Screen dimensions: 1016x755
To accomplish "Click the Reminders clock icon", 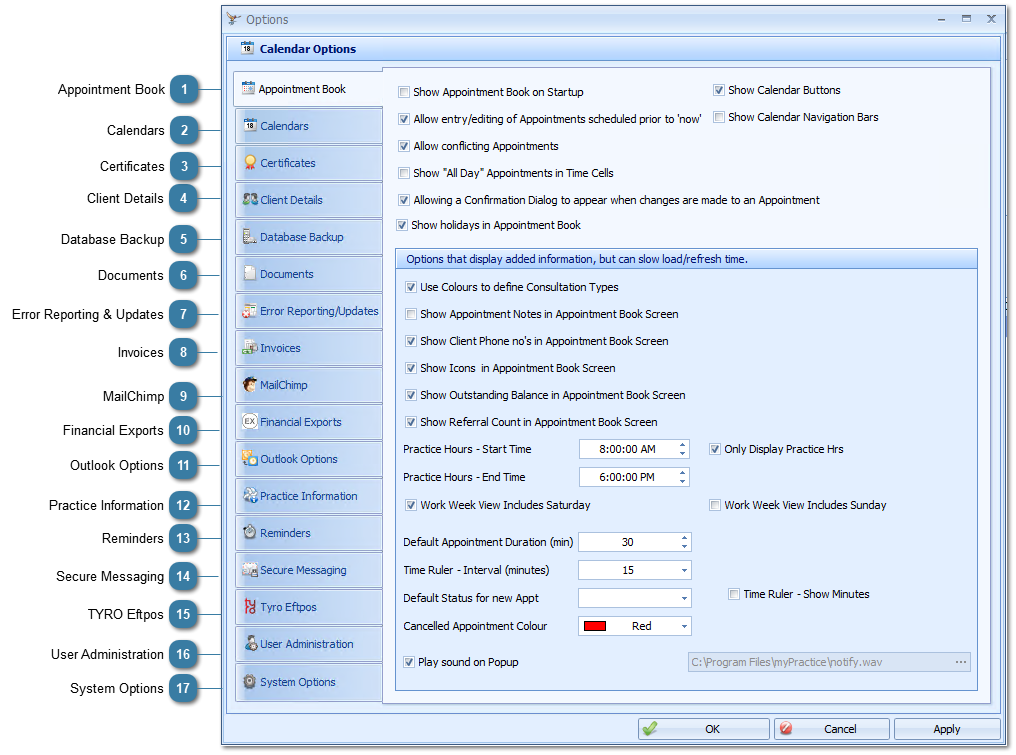I will [250, 533].
